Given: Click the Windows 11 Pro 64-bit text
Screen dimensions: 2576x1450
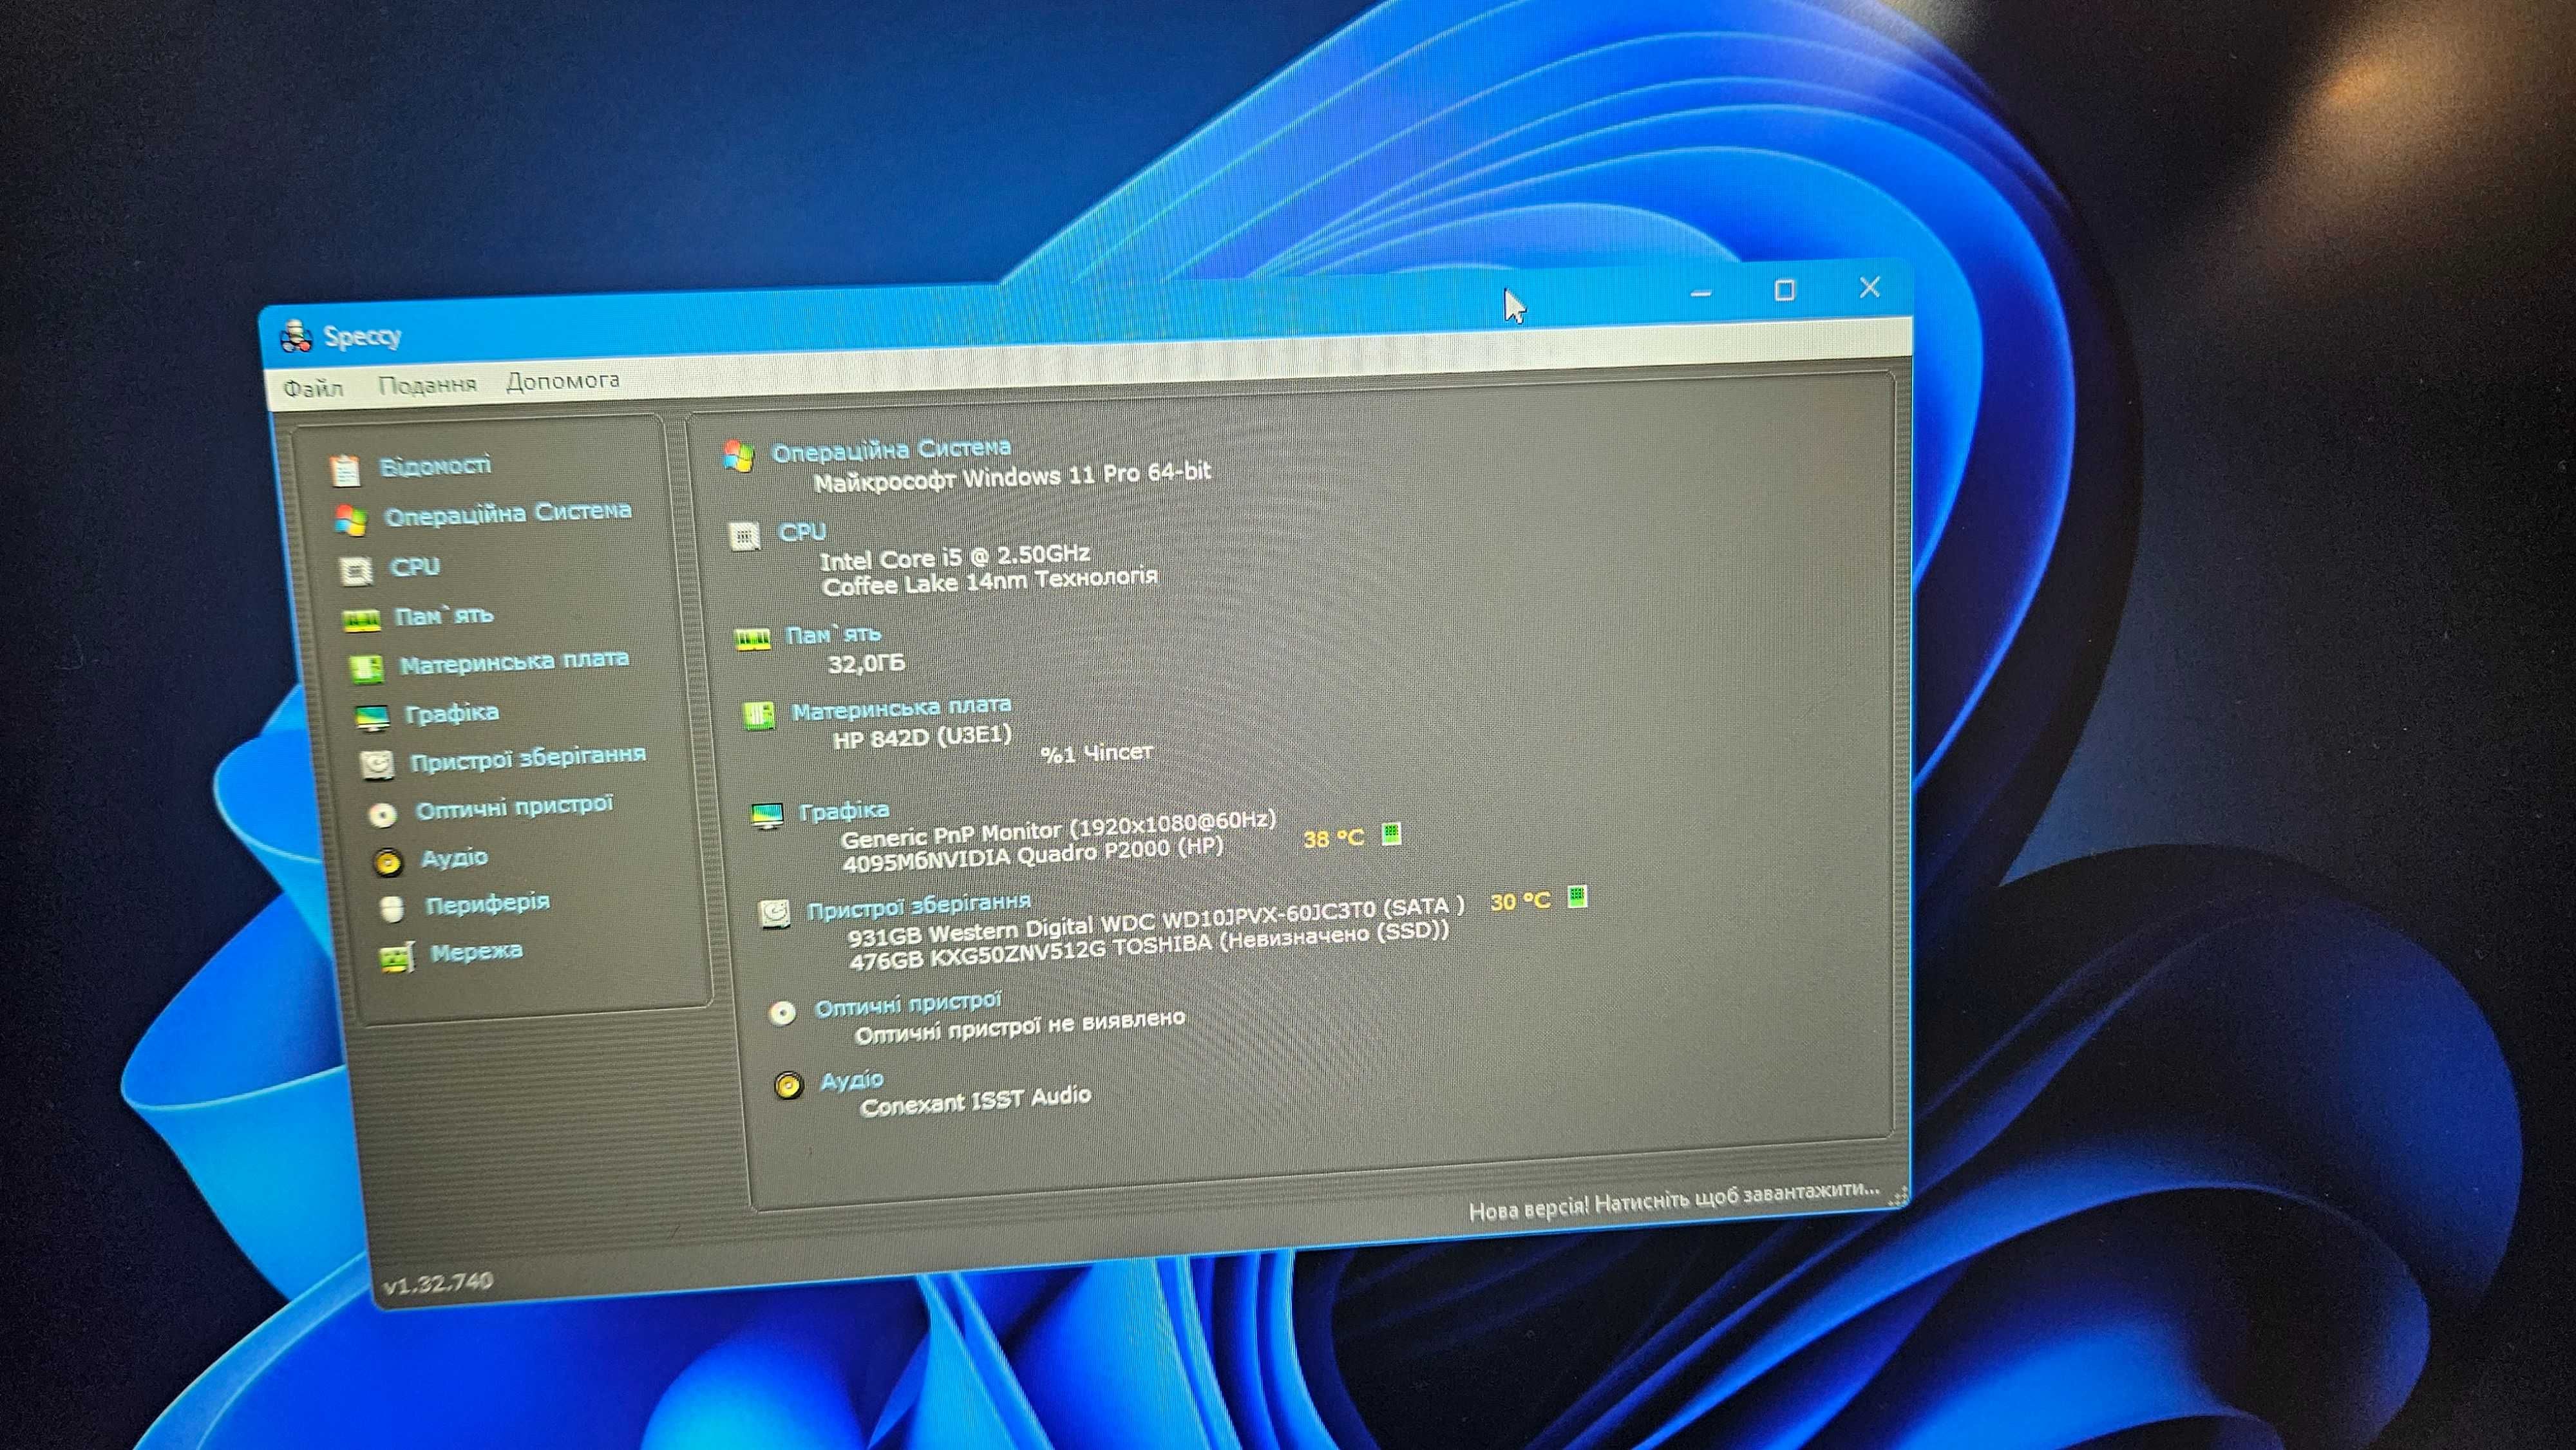Looking at the screenshot, I should tap(1012, 476).
